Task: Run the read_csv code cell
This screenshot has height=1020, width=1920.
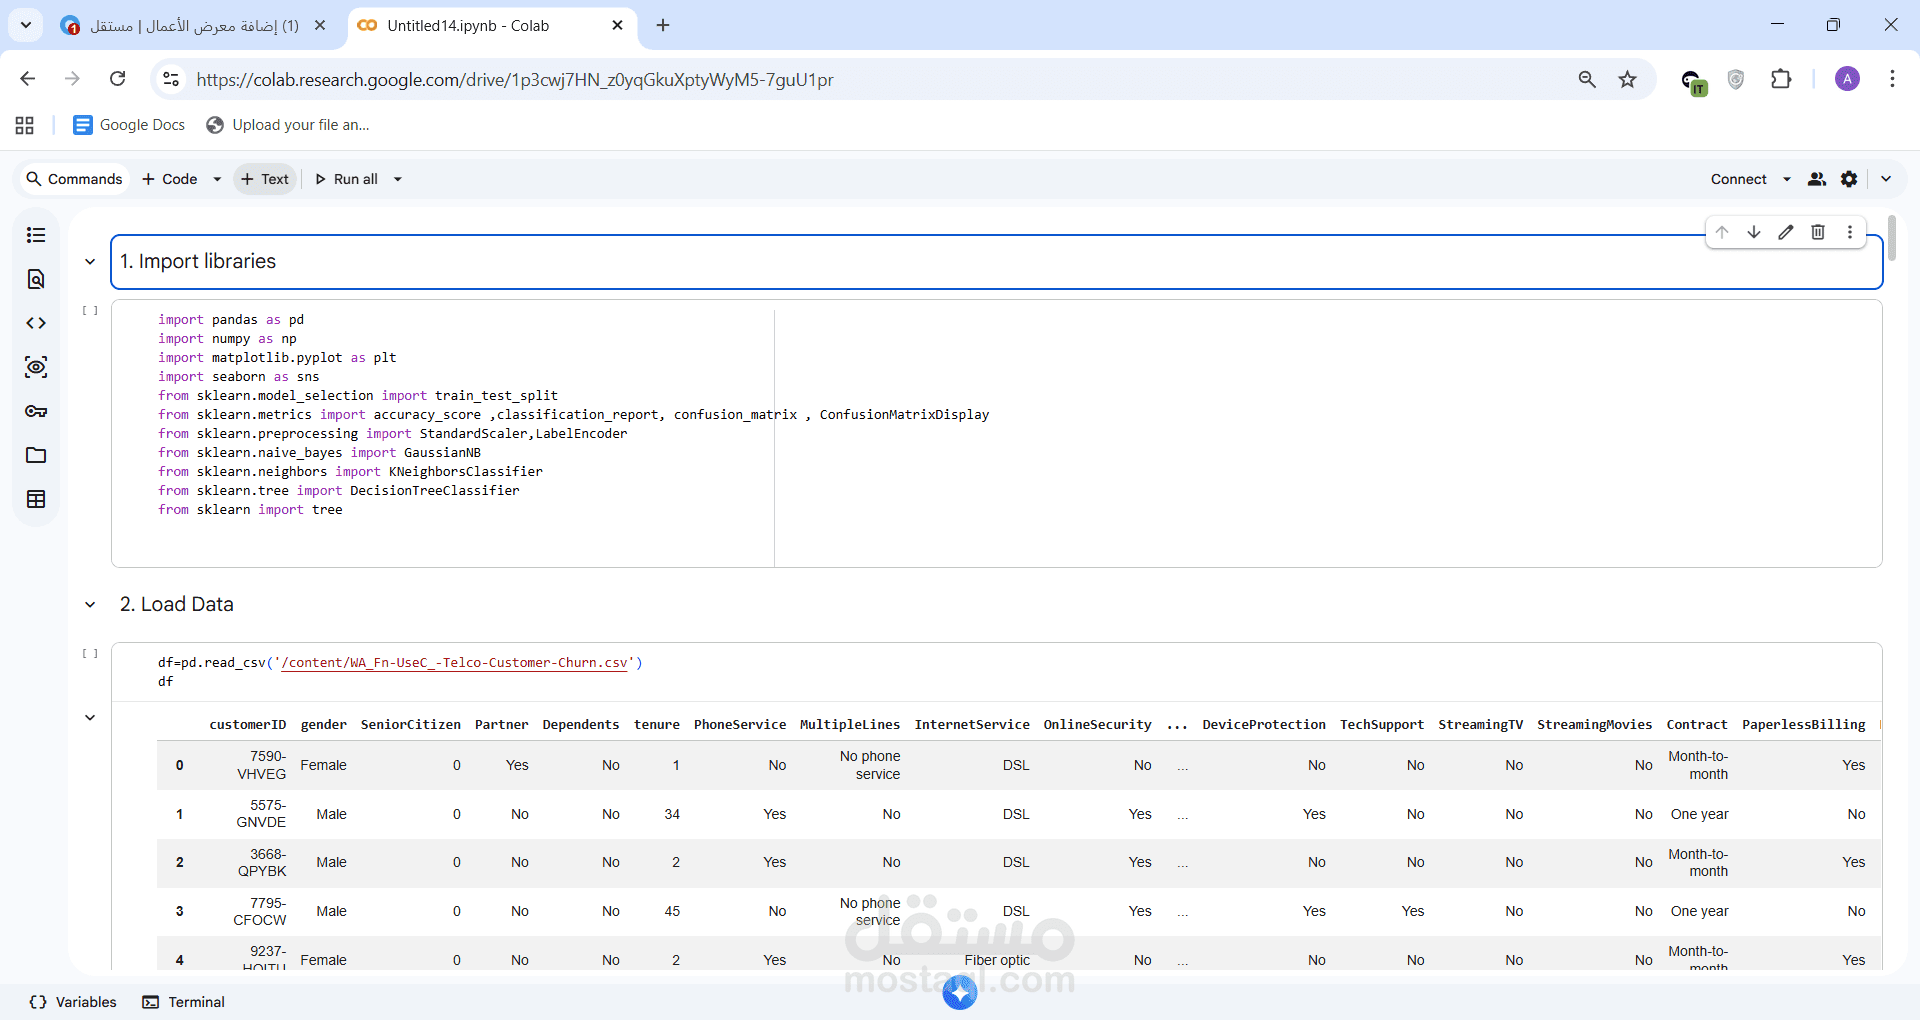Action: (x=90, y=654)
